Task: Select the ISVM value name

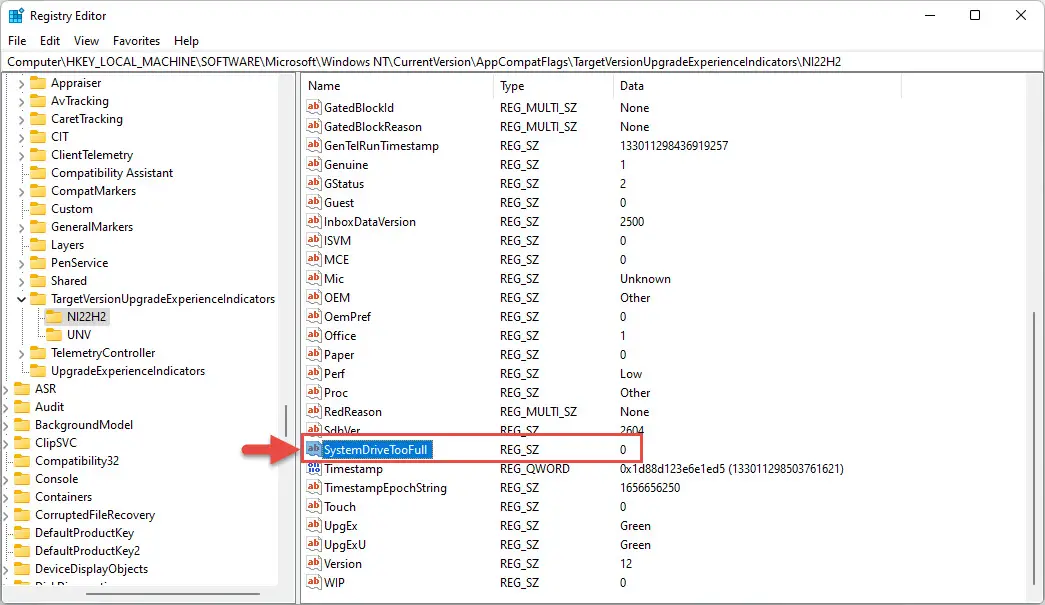Action: point(337,241)
